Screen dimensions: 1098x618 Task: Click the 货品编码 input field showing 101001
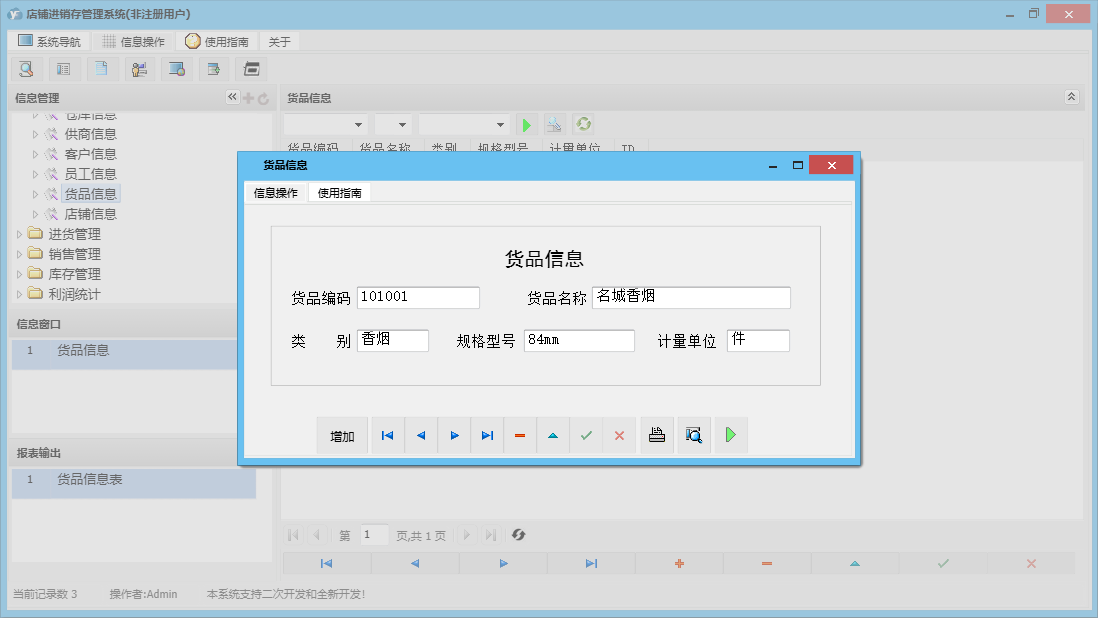418,297
